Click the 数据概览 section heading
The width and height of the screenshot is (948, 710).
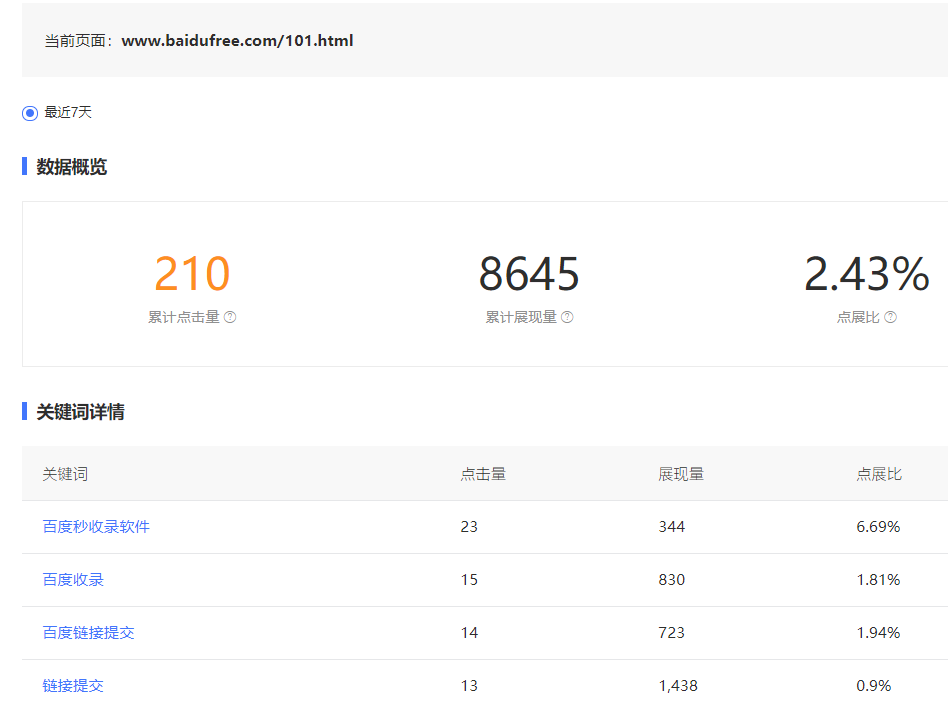72,167
